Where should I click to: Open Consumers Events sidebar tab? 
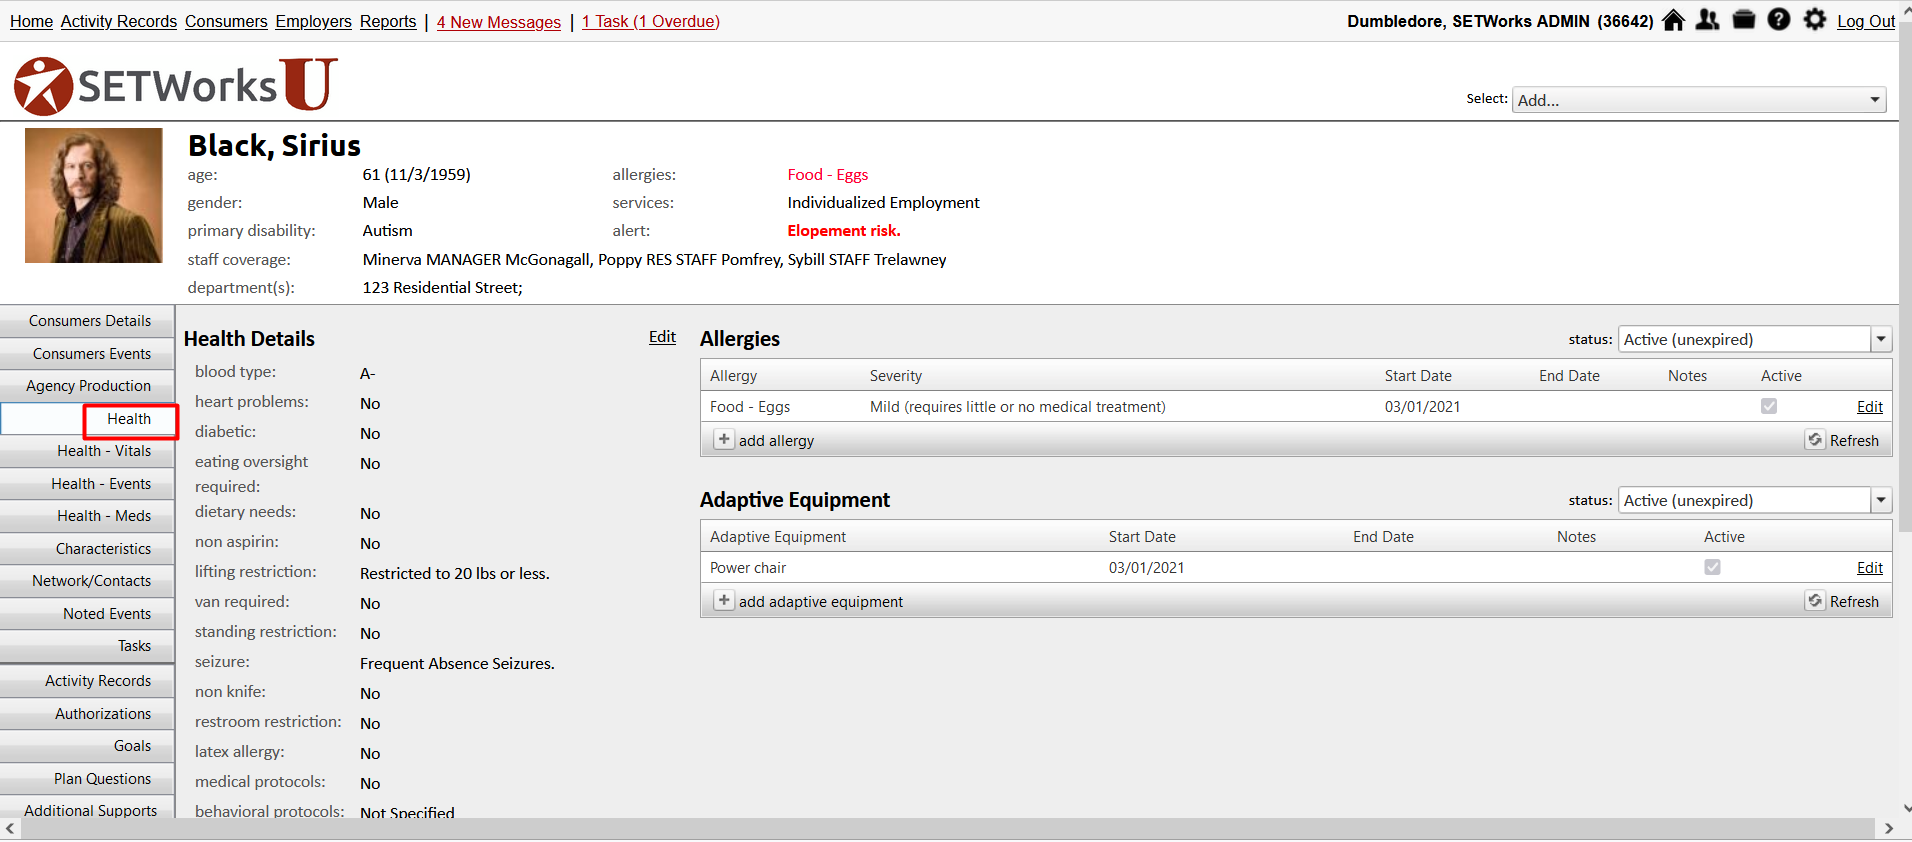(x=87, y=354)
